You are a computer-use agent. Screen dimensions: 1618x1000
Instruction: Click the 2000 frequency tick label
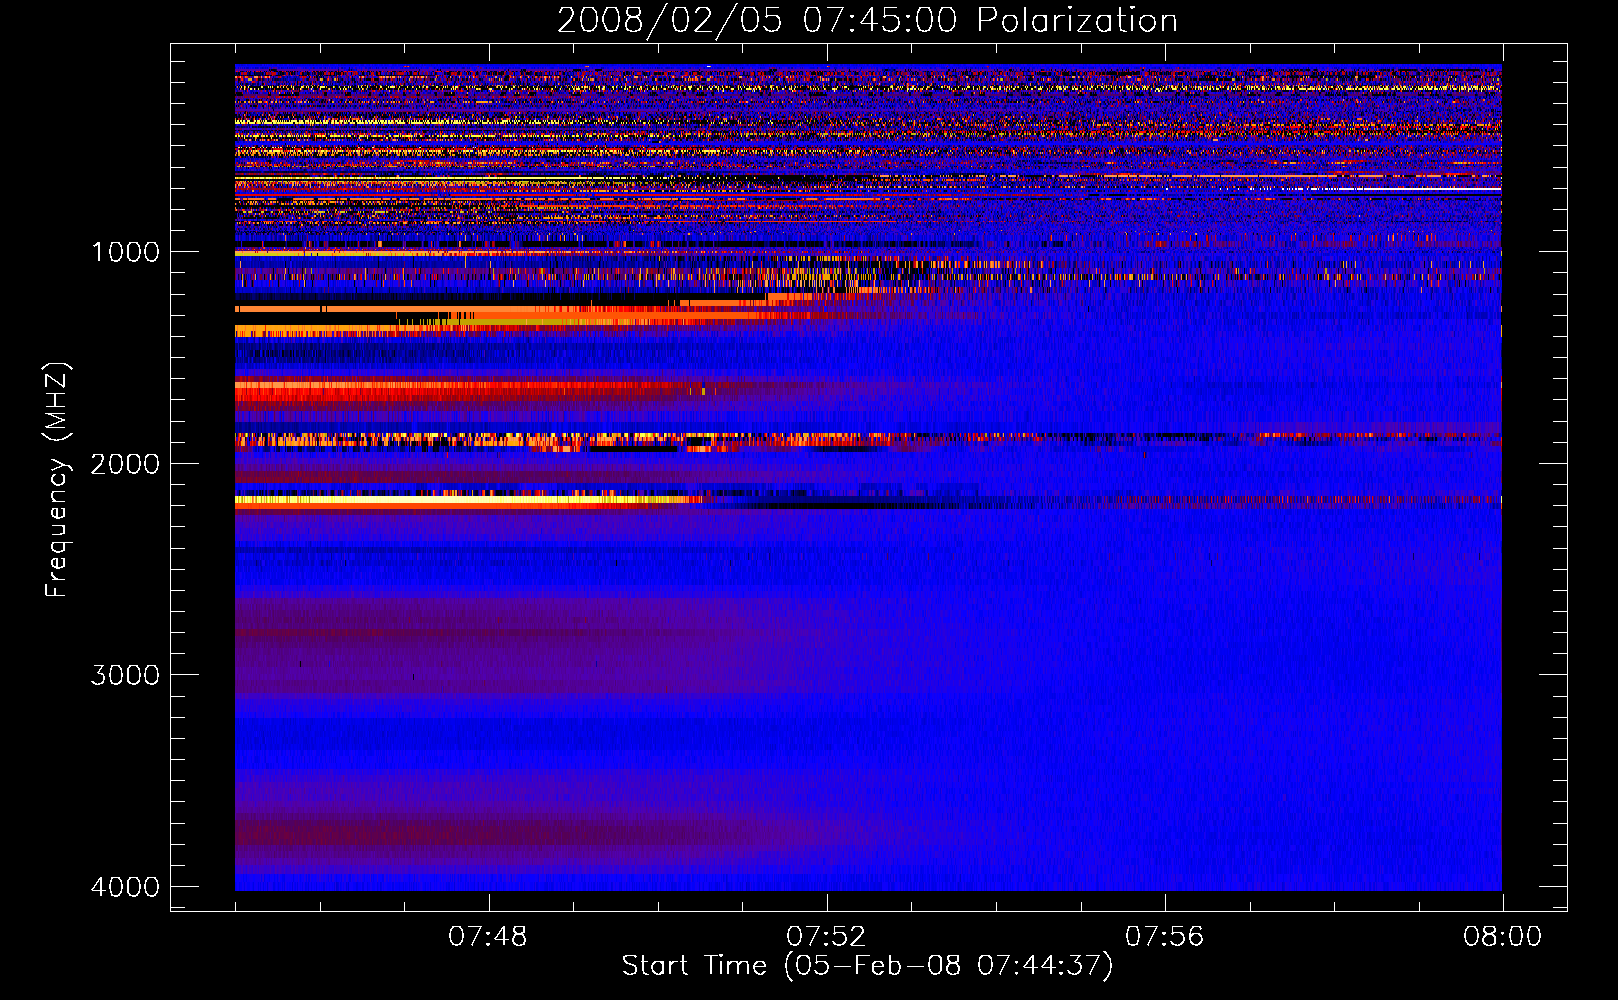coord(125,463)
